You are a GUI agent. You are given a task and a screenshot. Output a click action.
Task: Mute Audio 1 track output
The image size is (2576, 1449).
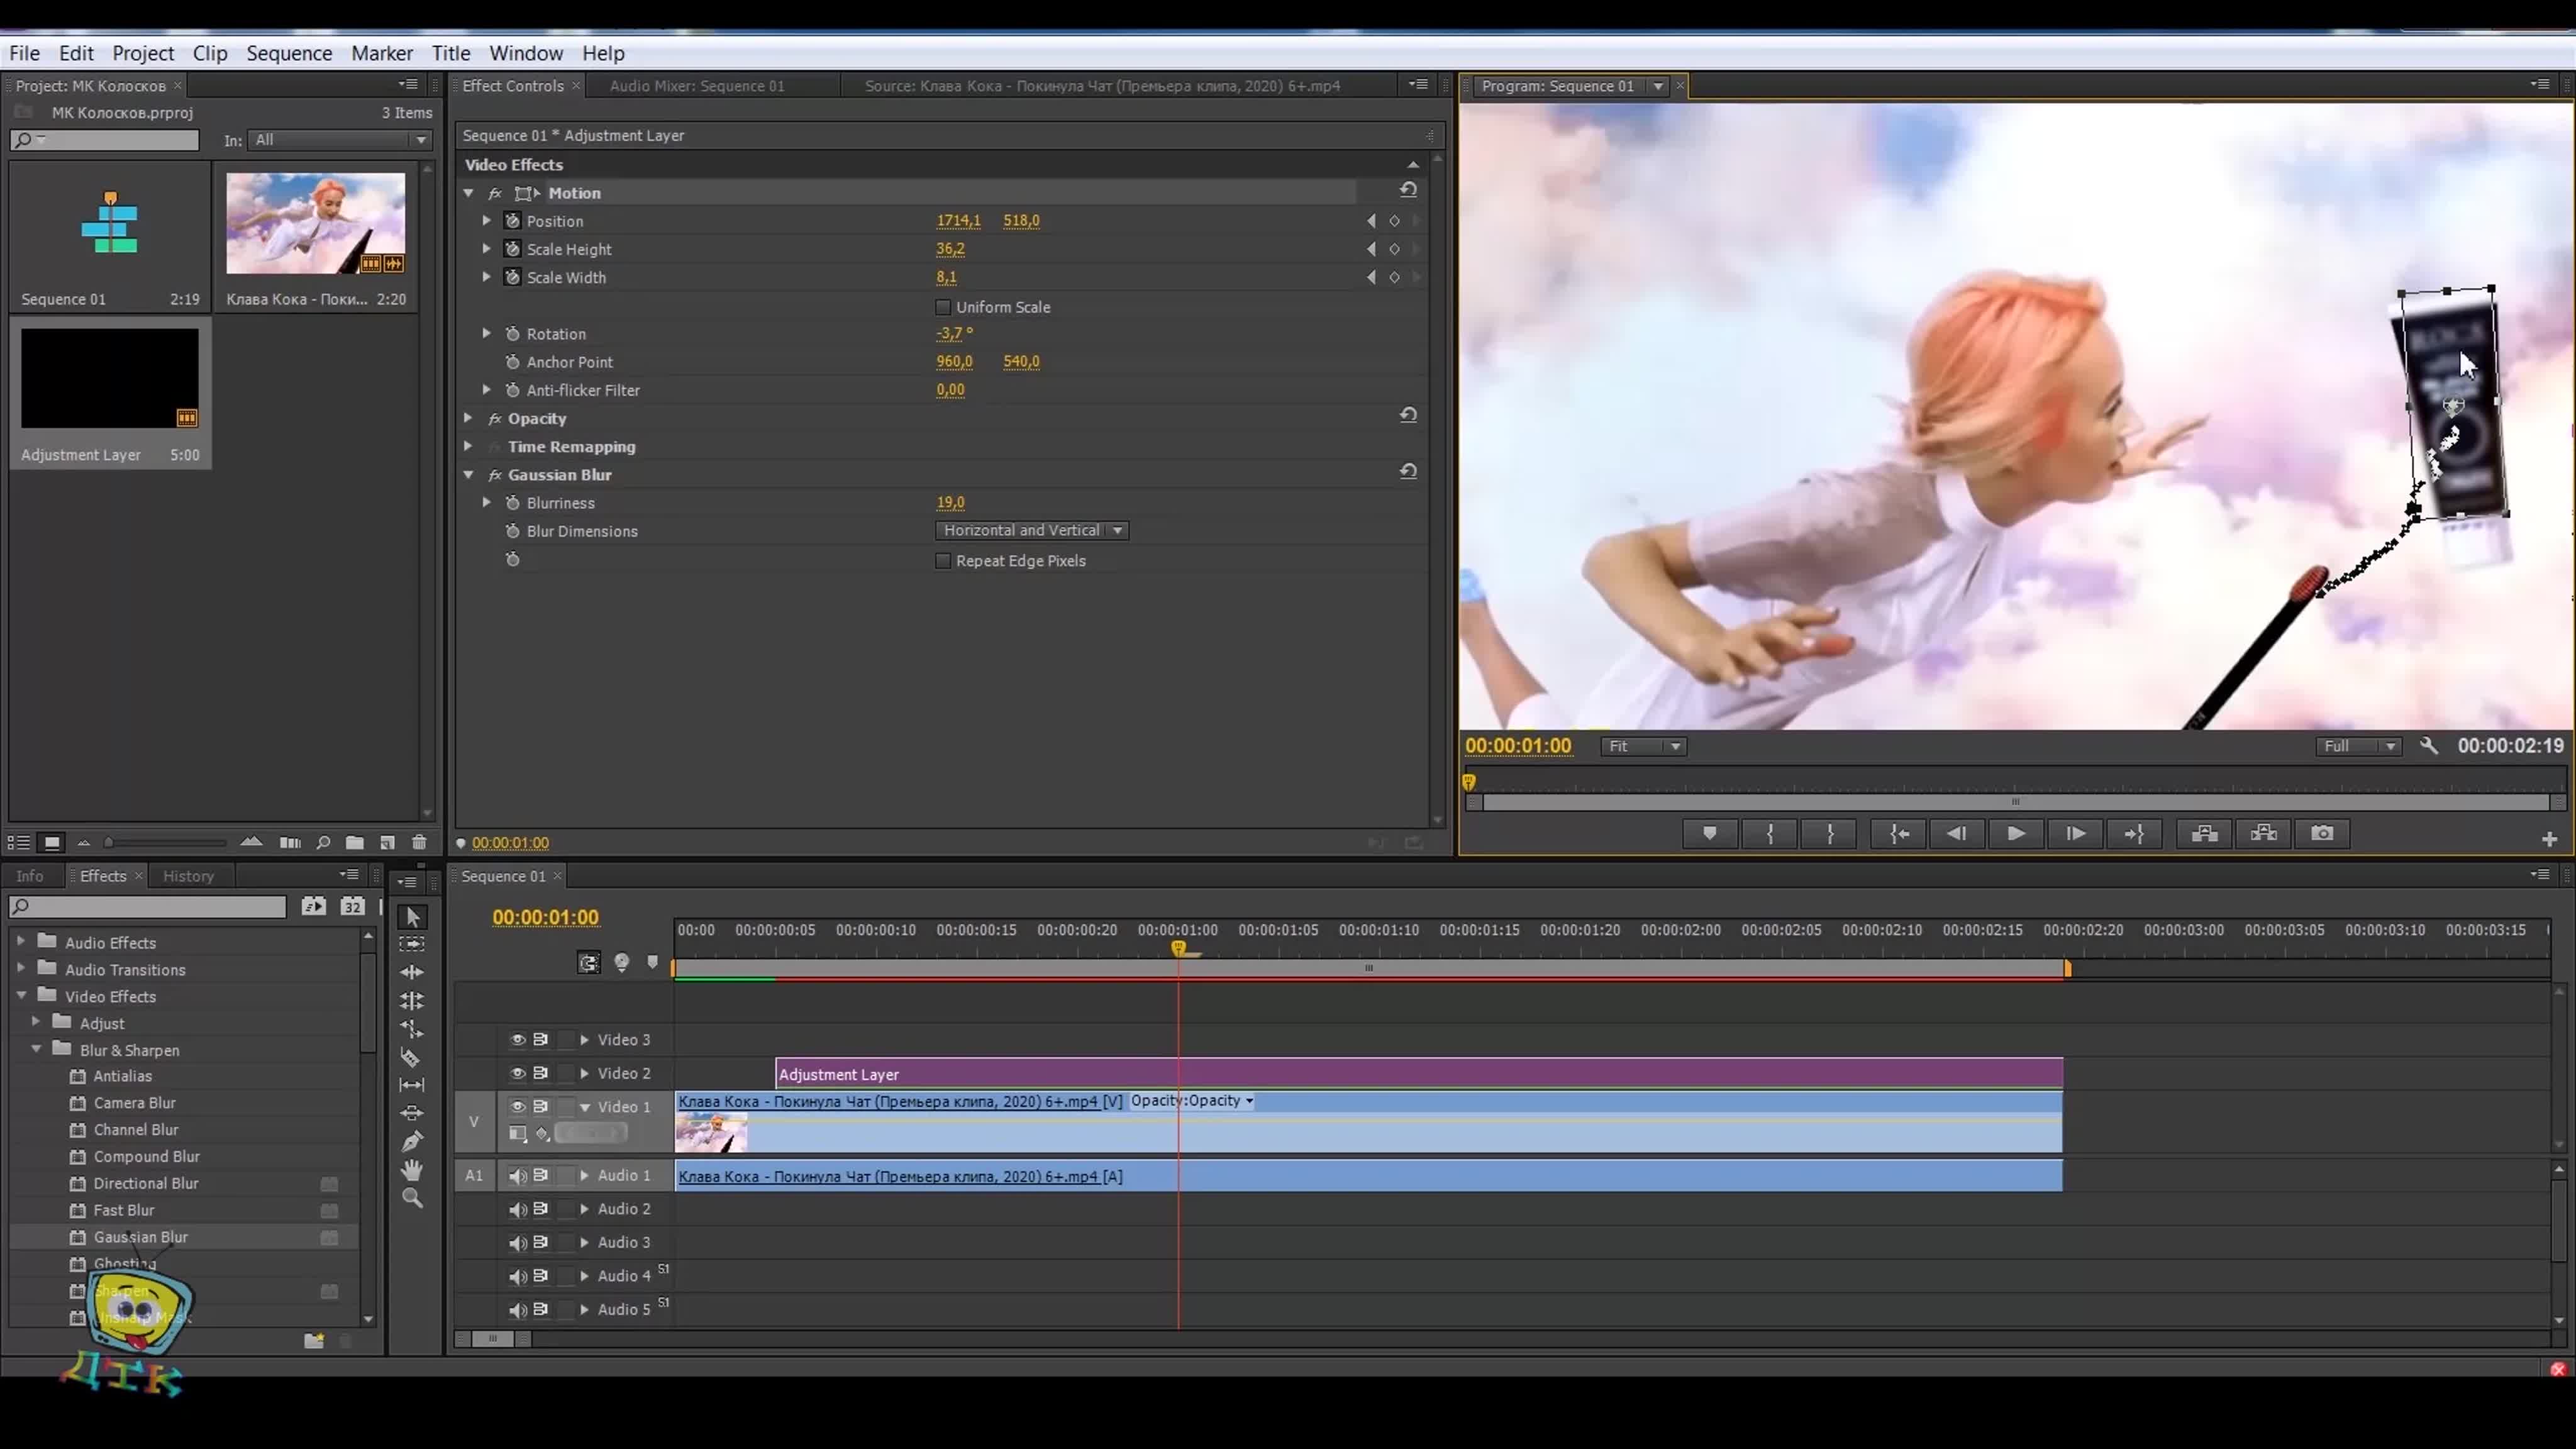pyautogui.click(x=517, y=1176)
